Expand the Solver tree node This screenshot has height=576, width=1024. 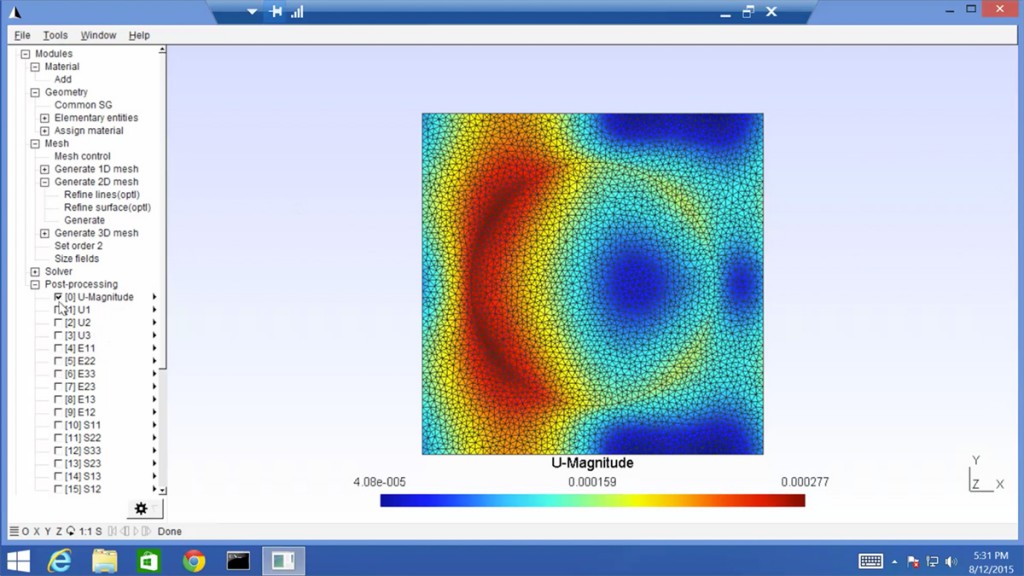[x=35, y=271]
